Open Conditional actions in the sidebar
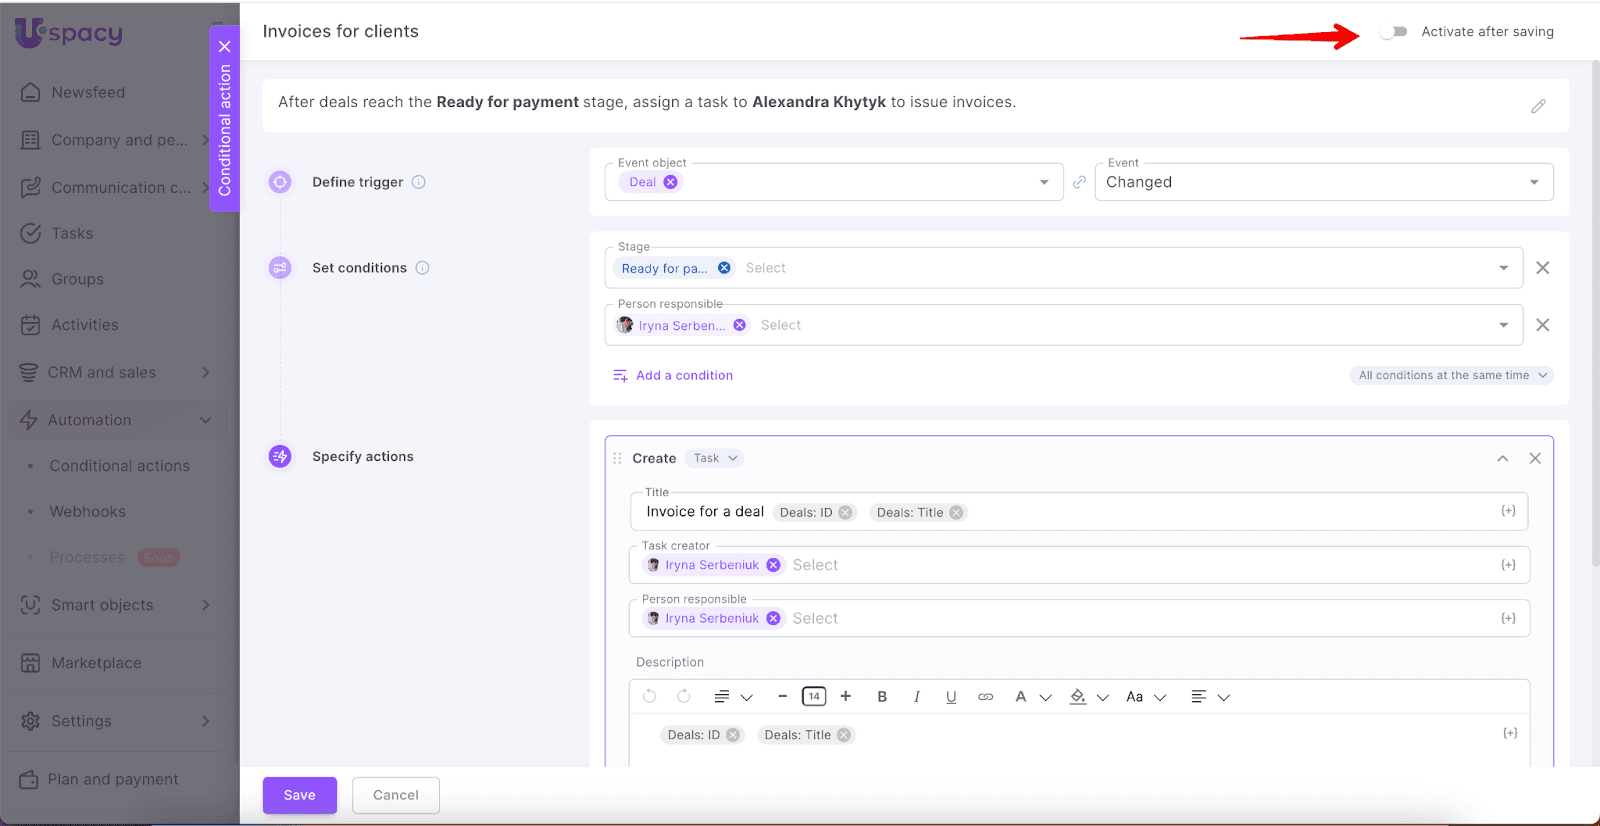Image resolution: width=1600 pixels, height=826 pixels. tap(119, 466)
